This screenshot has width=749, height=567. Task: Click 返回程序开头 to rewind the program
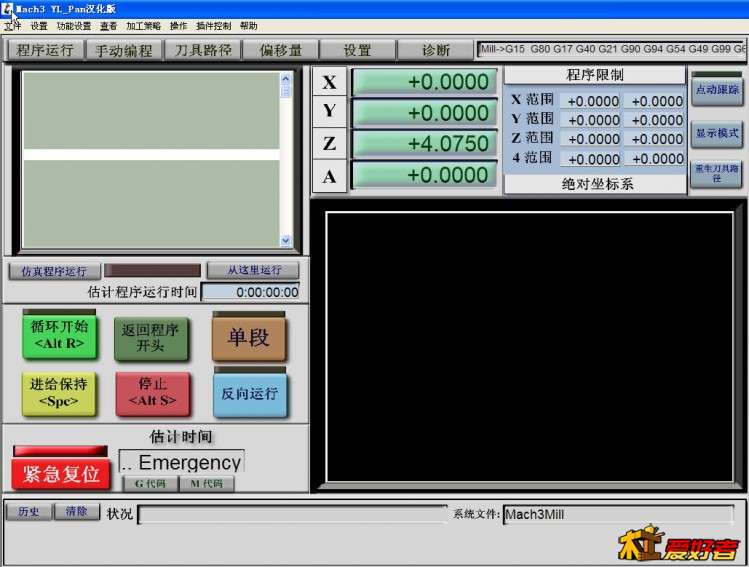pos(150,337)
